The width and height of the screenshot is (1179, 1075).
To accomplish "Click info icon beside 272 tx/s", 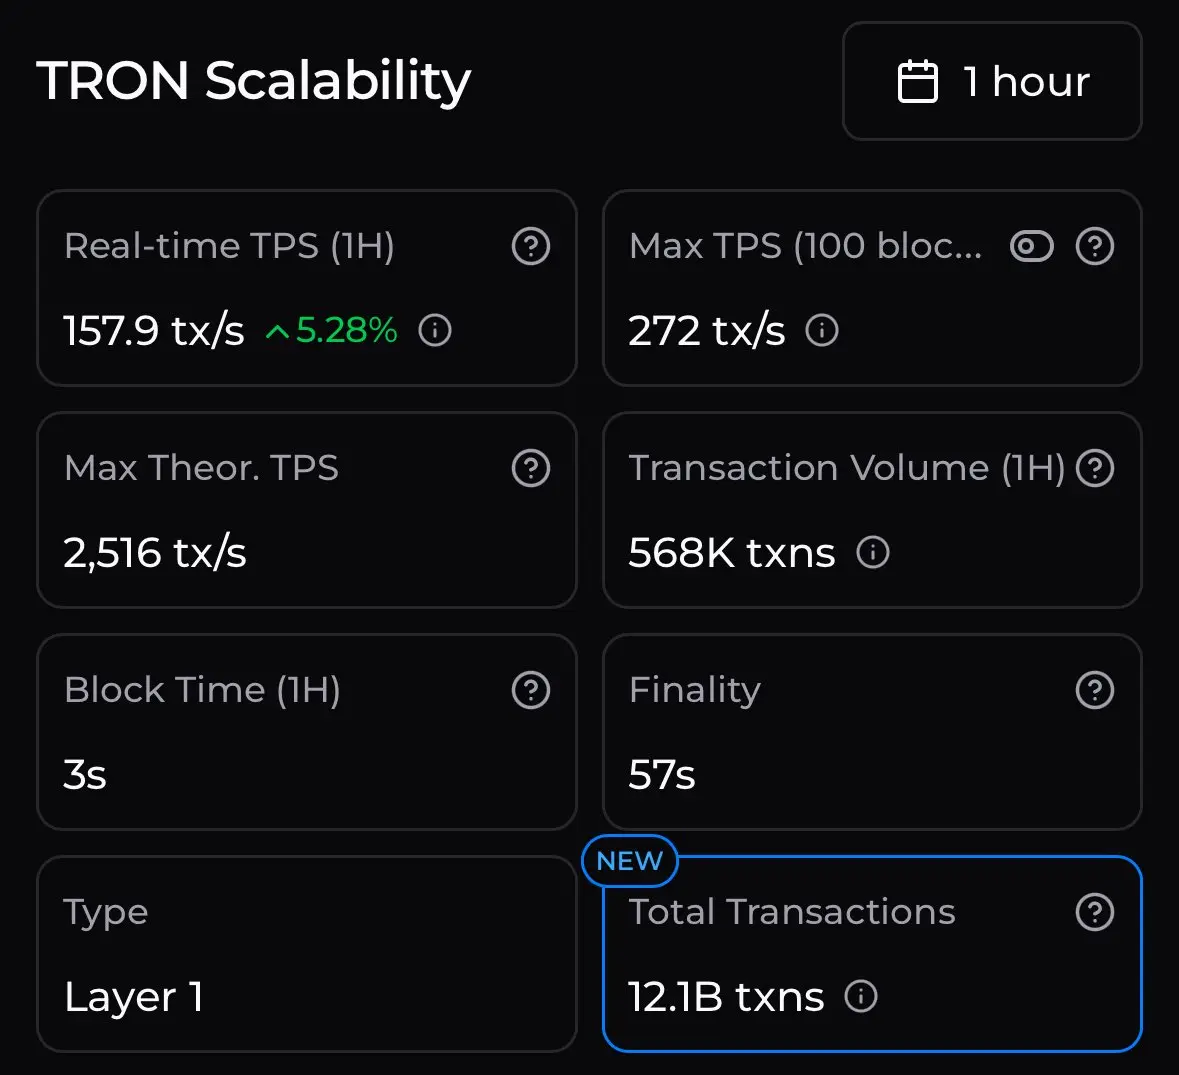I will [x=822, y=330].
